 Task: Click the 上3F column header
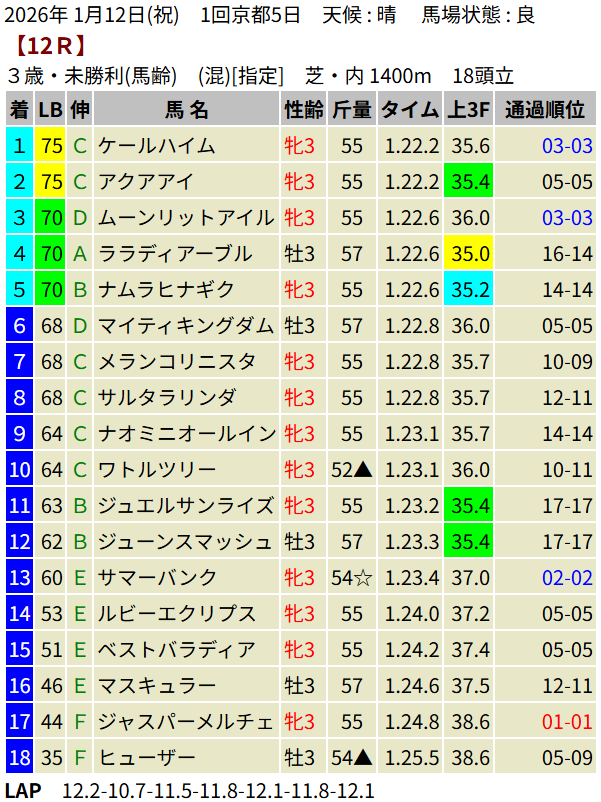470,110
